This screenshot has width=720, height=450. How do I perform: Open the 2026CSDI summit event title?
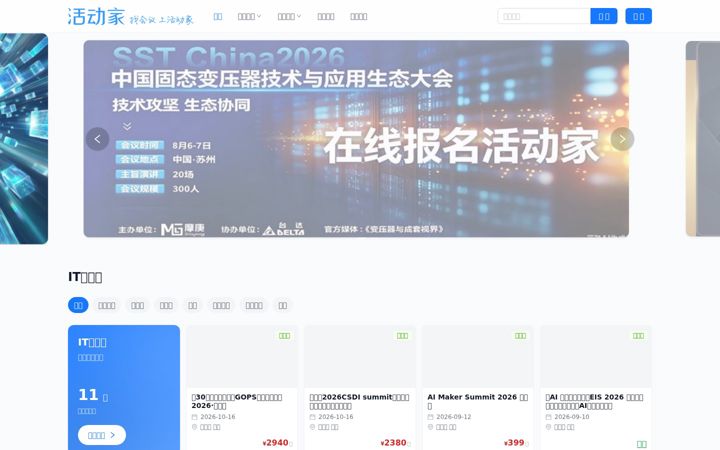coord(360,401)
